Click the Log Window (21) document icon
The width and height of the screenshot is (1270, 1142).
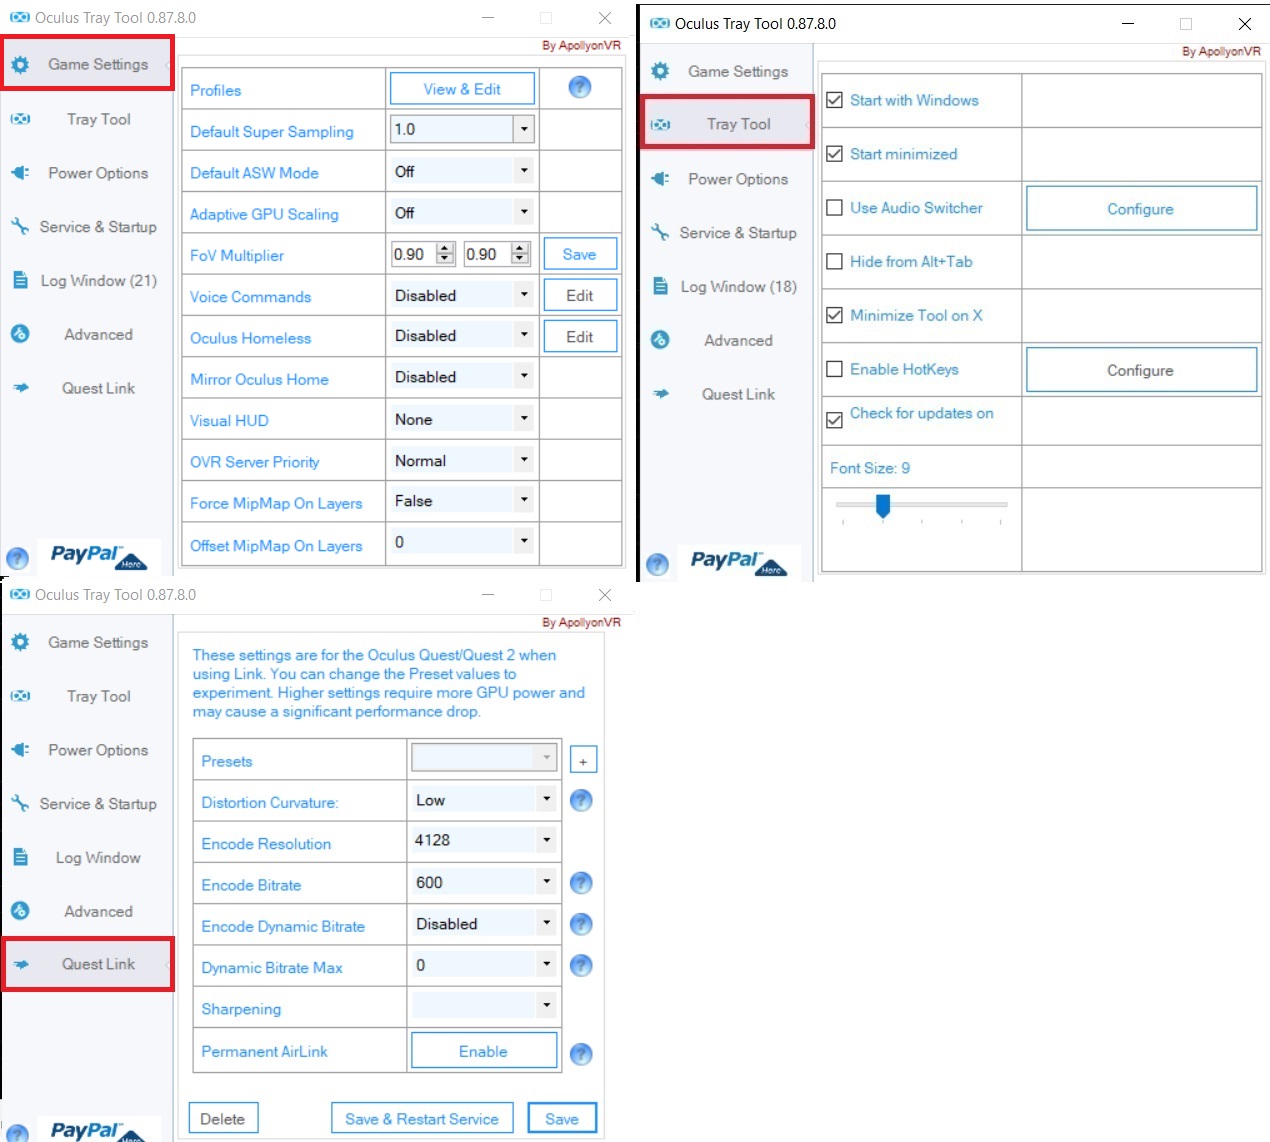point(20,281)
